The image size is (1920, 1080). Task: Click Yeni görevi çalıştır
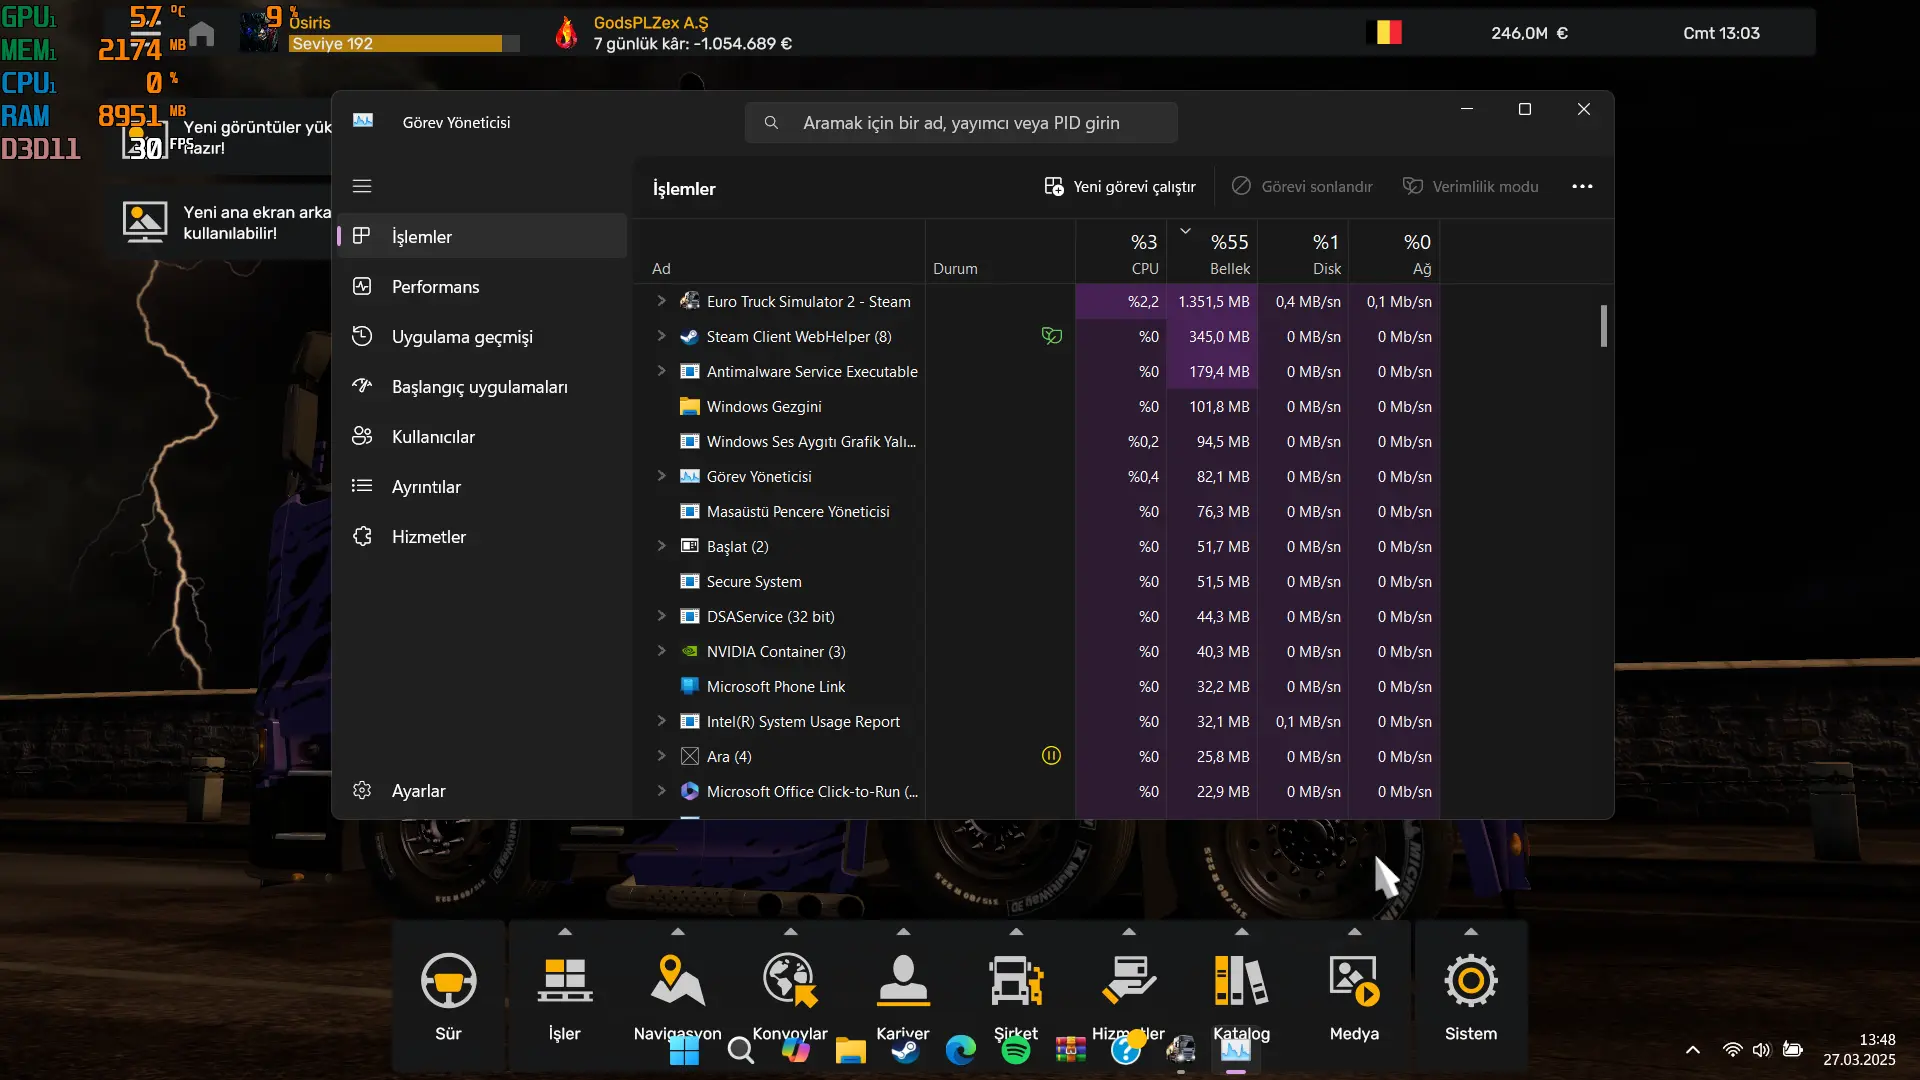(1120, 187)
